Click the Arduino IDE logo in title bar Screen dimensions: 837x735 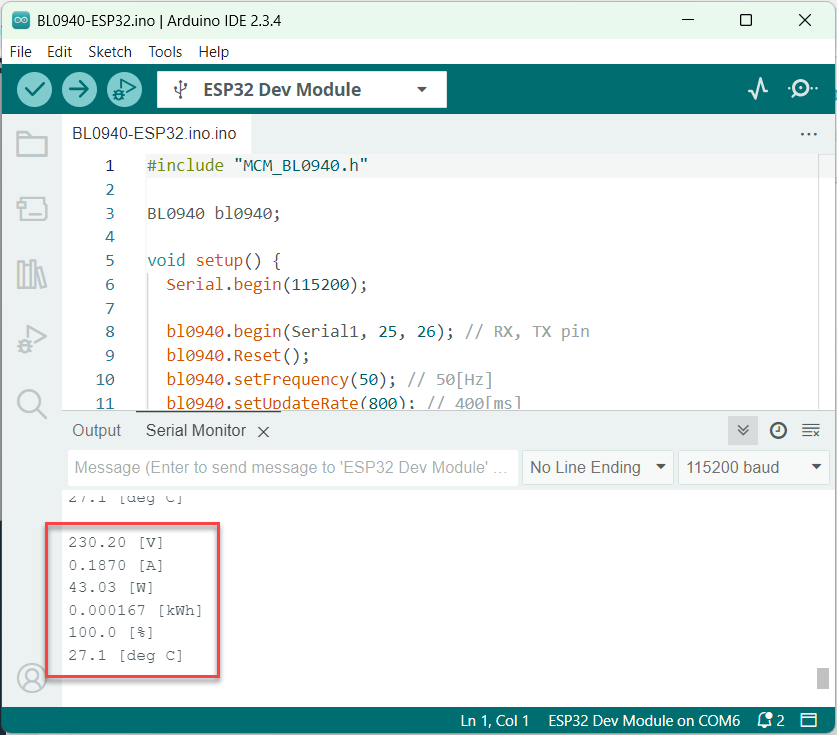21,20
